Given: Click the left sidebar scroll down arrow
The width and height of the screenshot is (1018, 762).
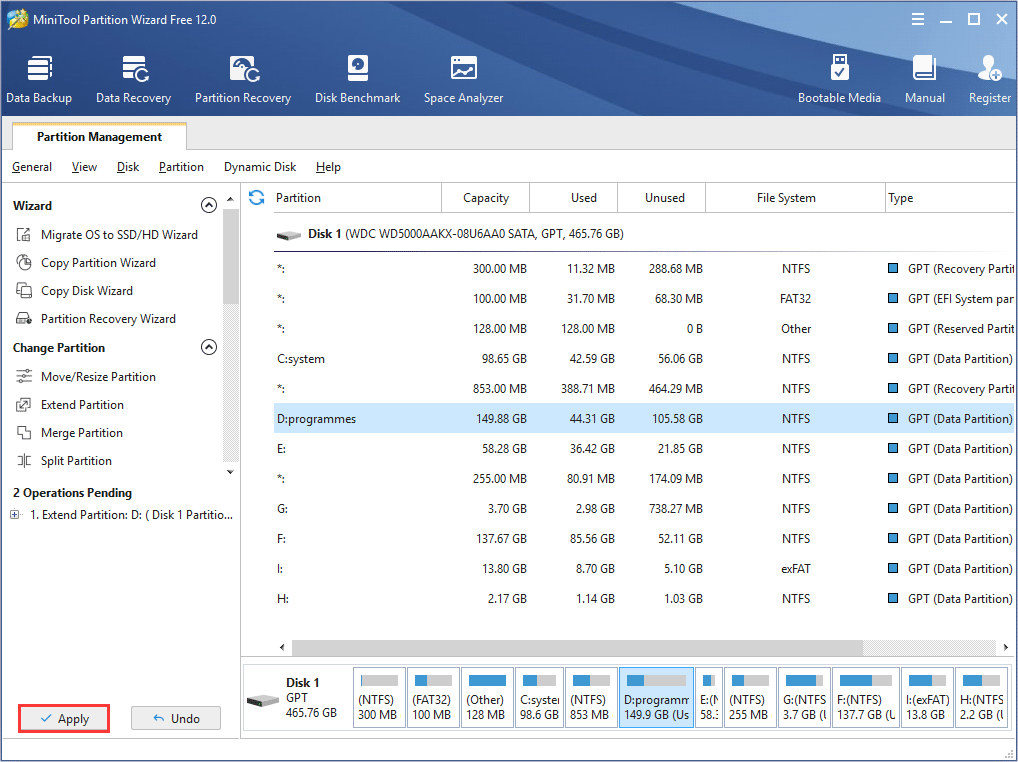Looking at the screenshot, I should point(230,472).
